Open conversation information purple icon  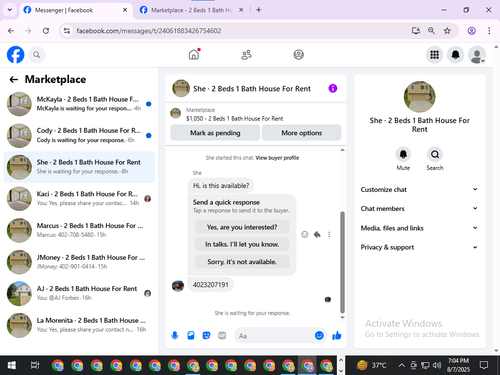pos(333,88)
